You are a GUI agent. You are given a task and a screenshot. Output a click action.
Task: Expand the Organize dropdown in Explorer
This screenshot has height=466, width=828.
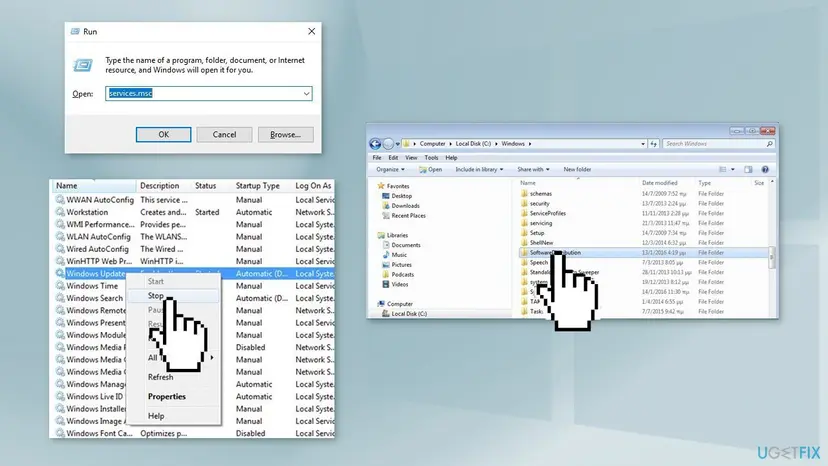(x=403, y=170)
